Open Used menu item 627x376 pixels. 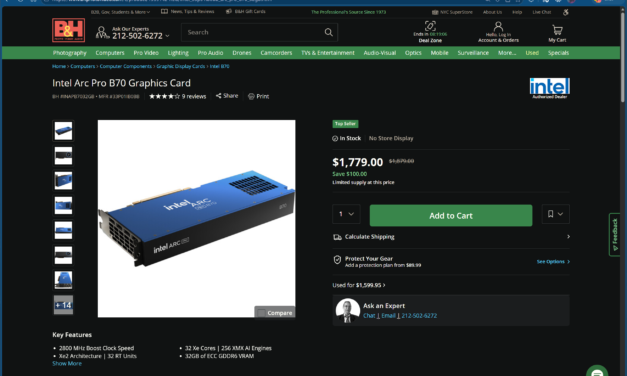(532, 53)
